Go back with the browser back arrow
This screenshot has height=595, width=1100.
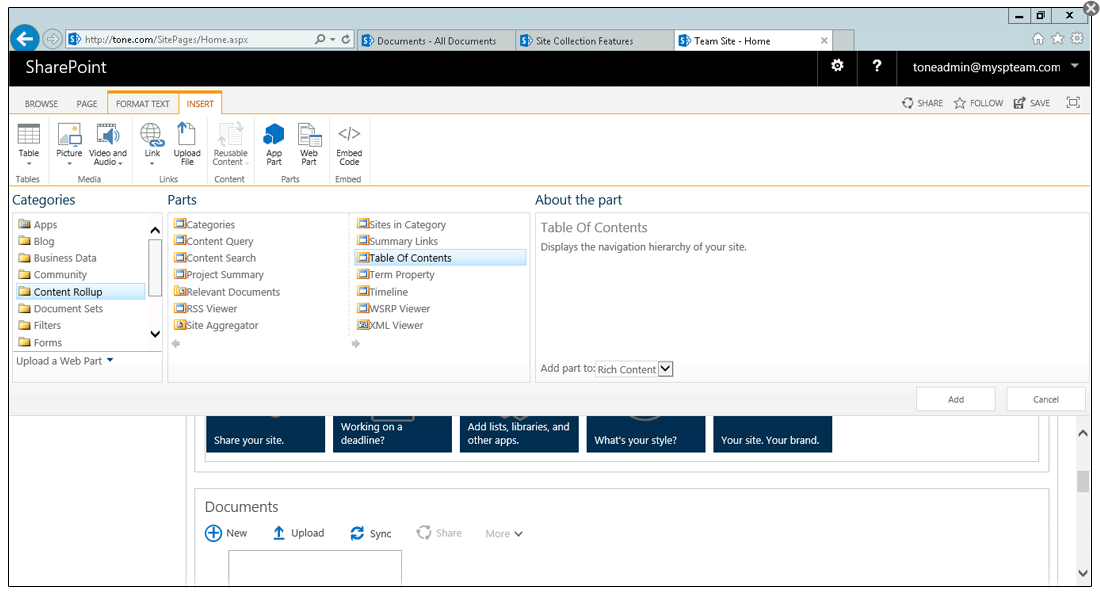click(25, 39)
